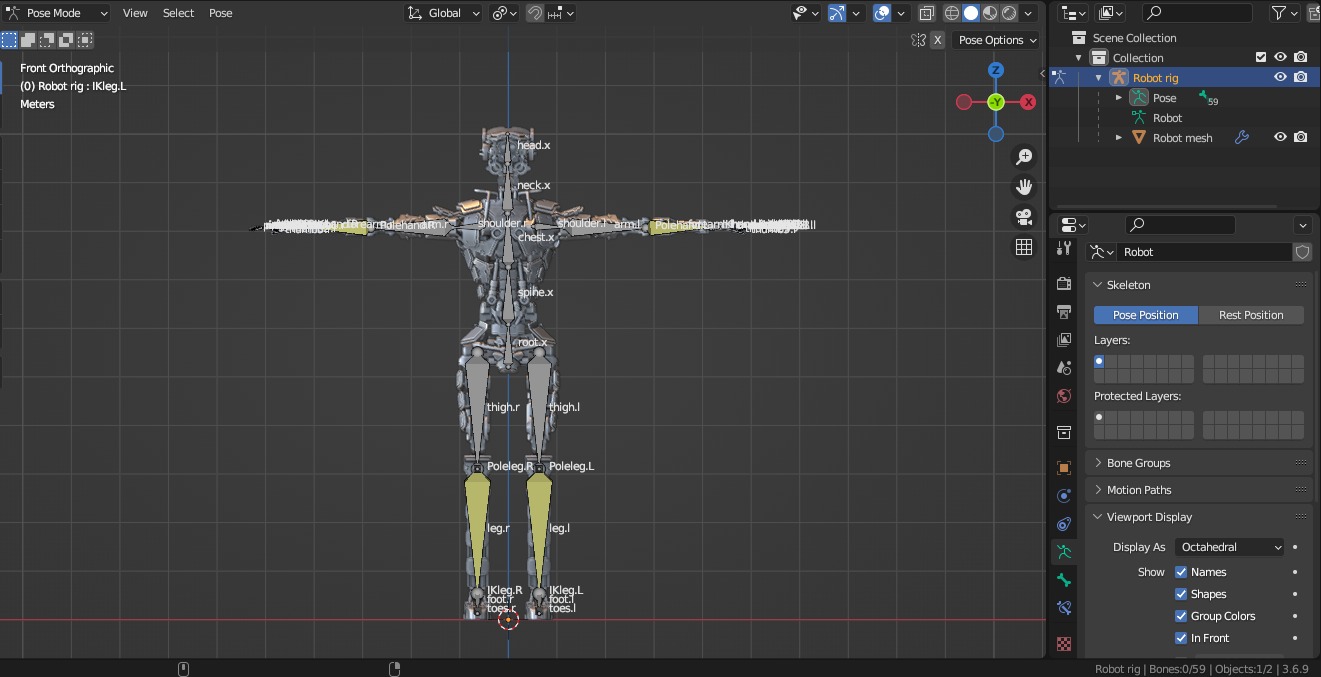Viewport: 1321px width, 677px height.
Task: Collapse the Collection tree item
Action: 1078,58
